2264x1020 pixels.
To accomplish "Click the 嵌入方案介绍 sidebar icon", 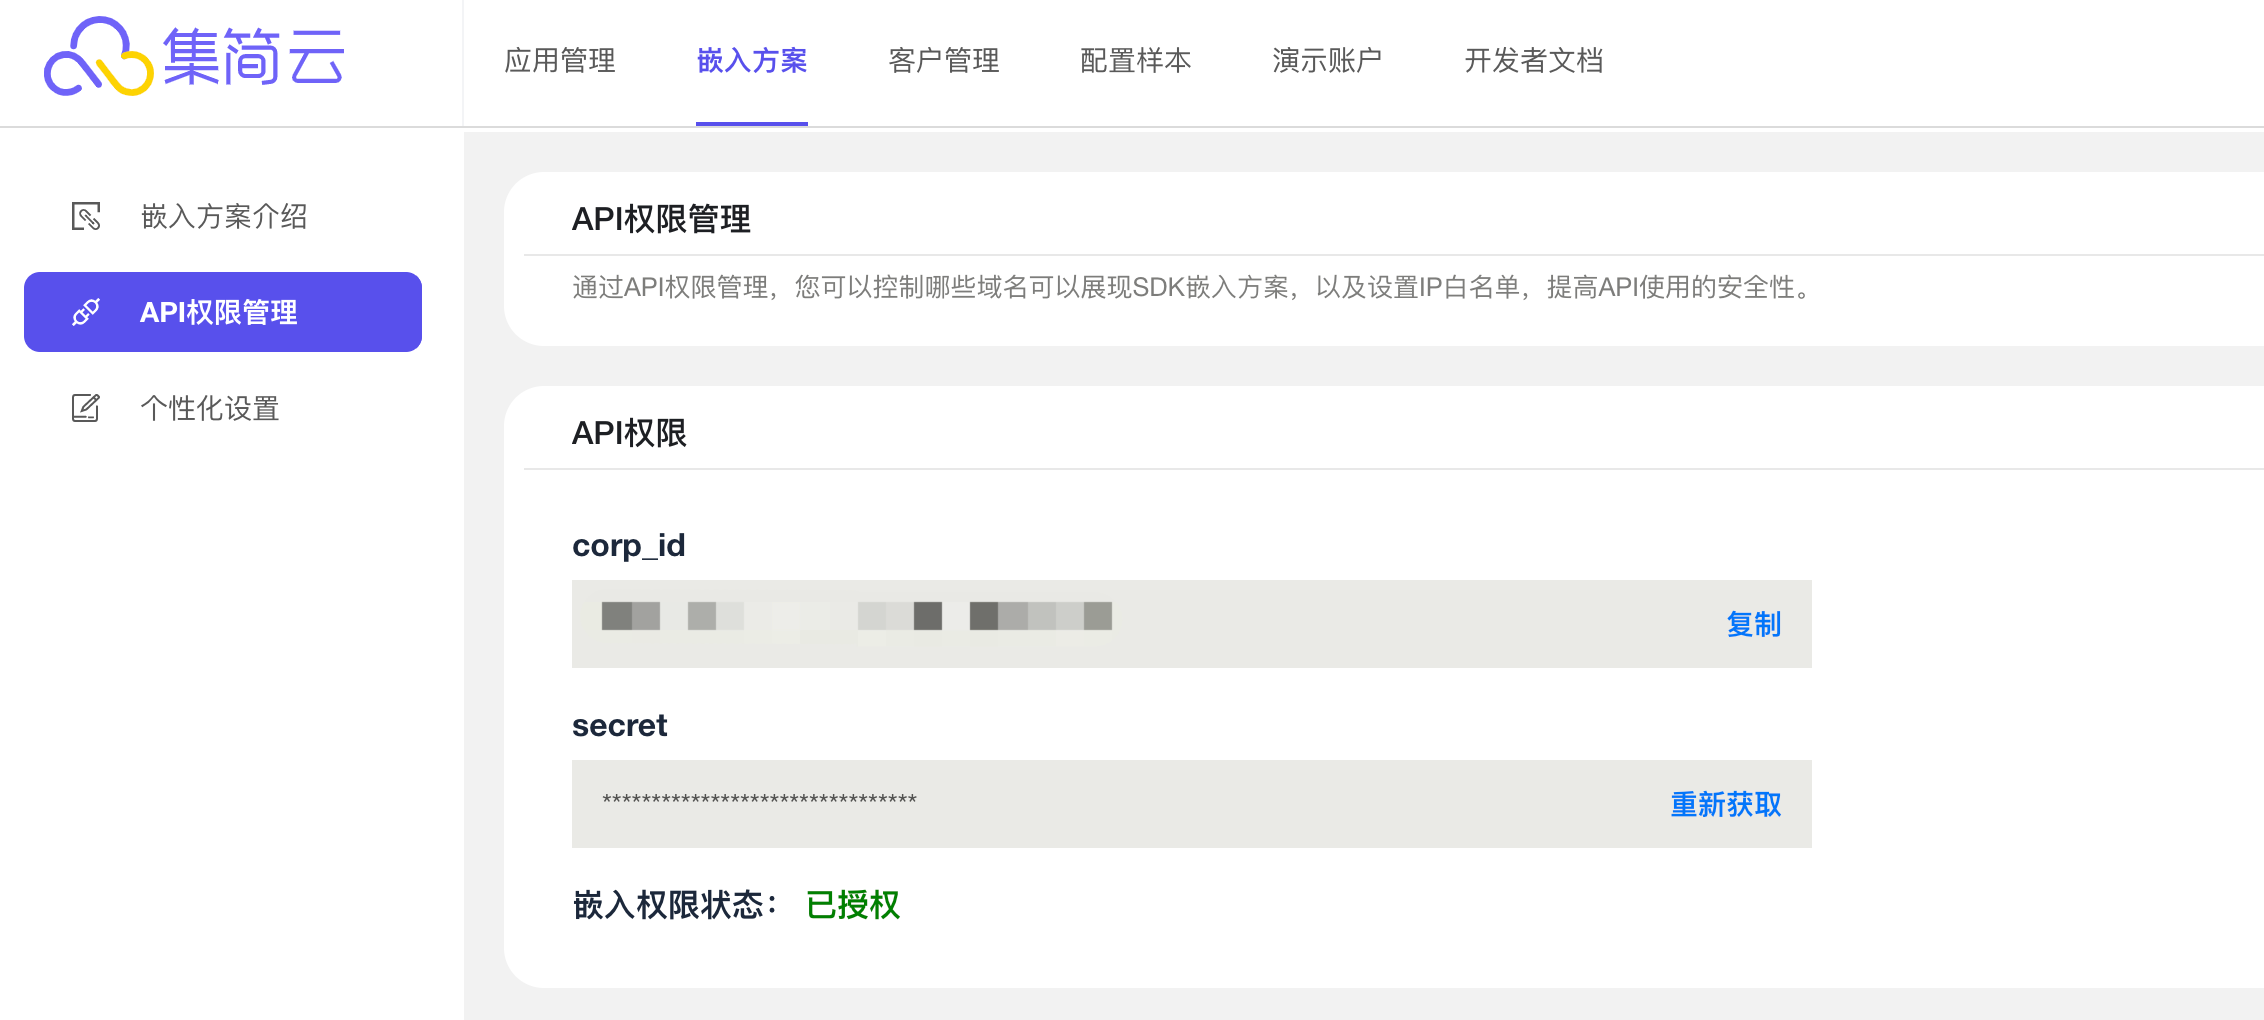I will (x=86, y=216).
